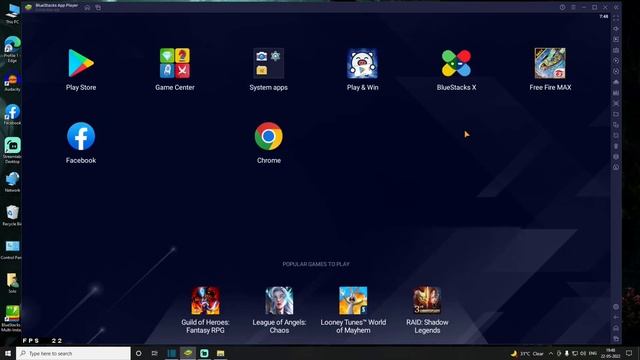Open This PC desktop icon
640x360 pixels.
point(12,13)
